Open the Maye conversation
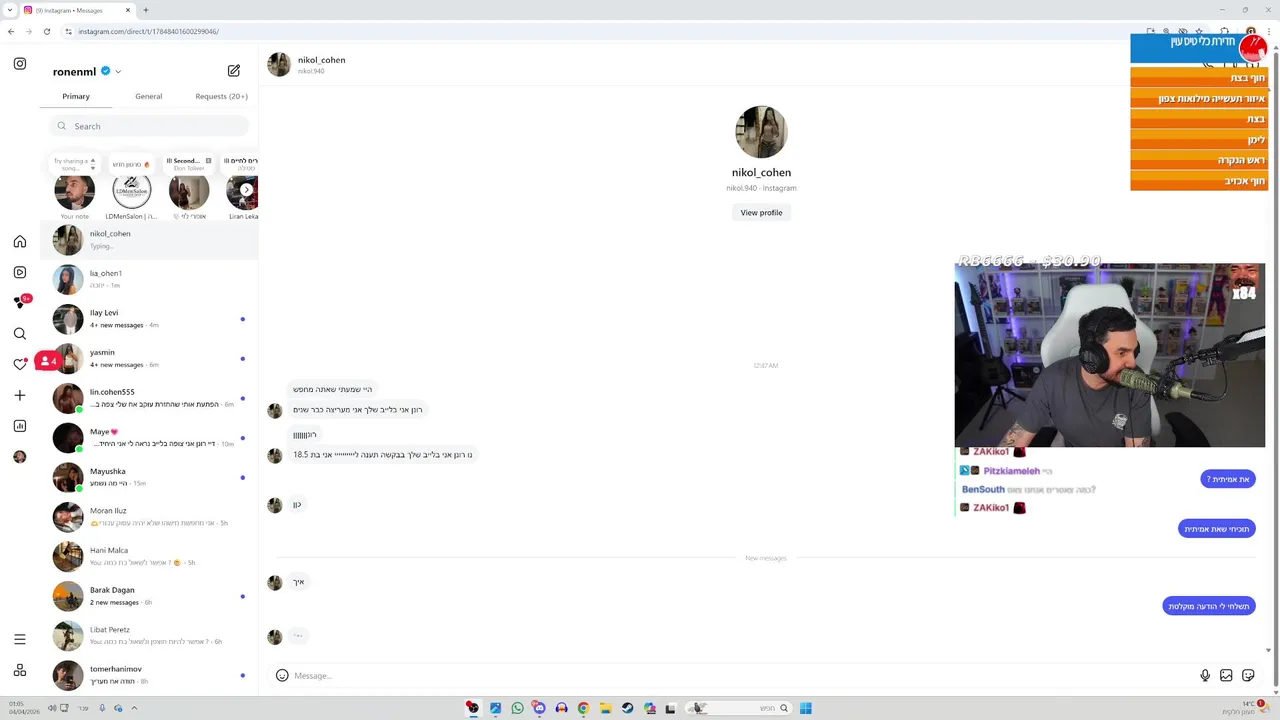The width and height of the screenshot is (1280, 720). [149, 437]
